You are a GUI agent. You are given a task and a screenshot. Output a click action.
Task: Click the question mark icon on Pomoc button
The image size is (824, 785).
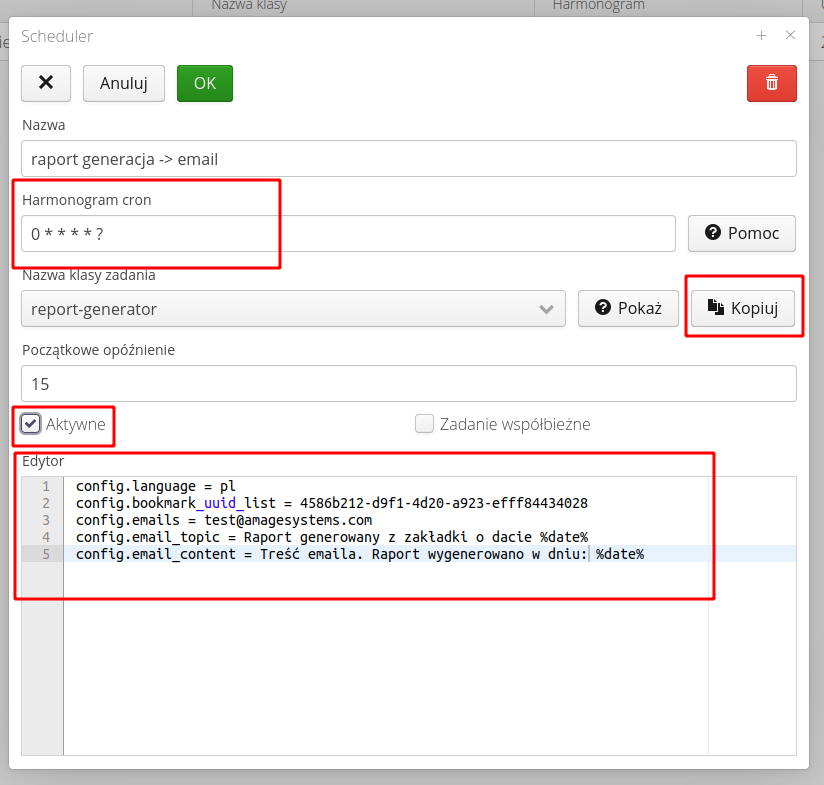712,233
